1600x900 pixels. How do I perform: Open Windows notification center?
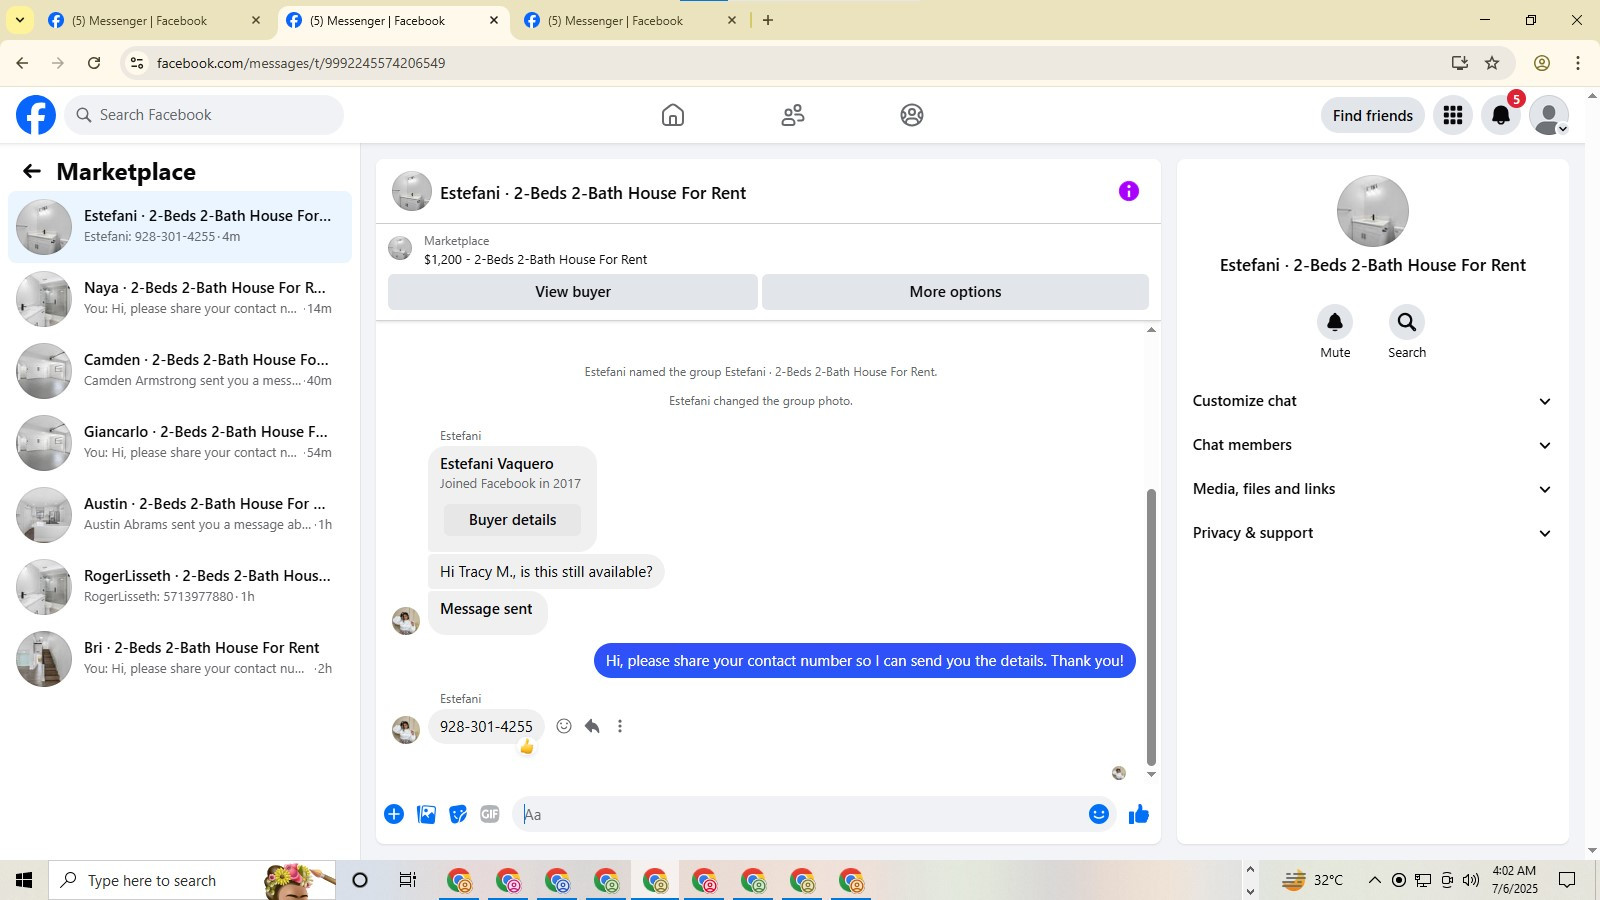coord(1567,880)
